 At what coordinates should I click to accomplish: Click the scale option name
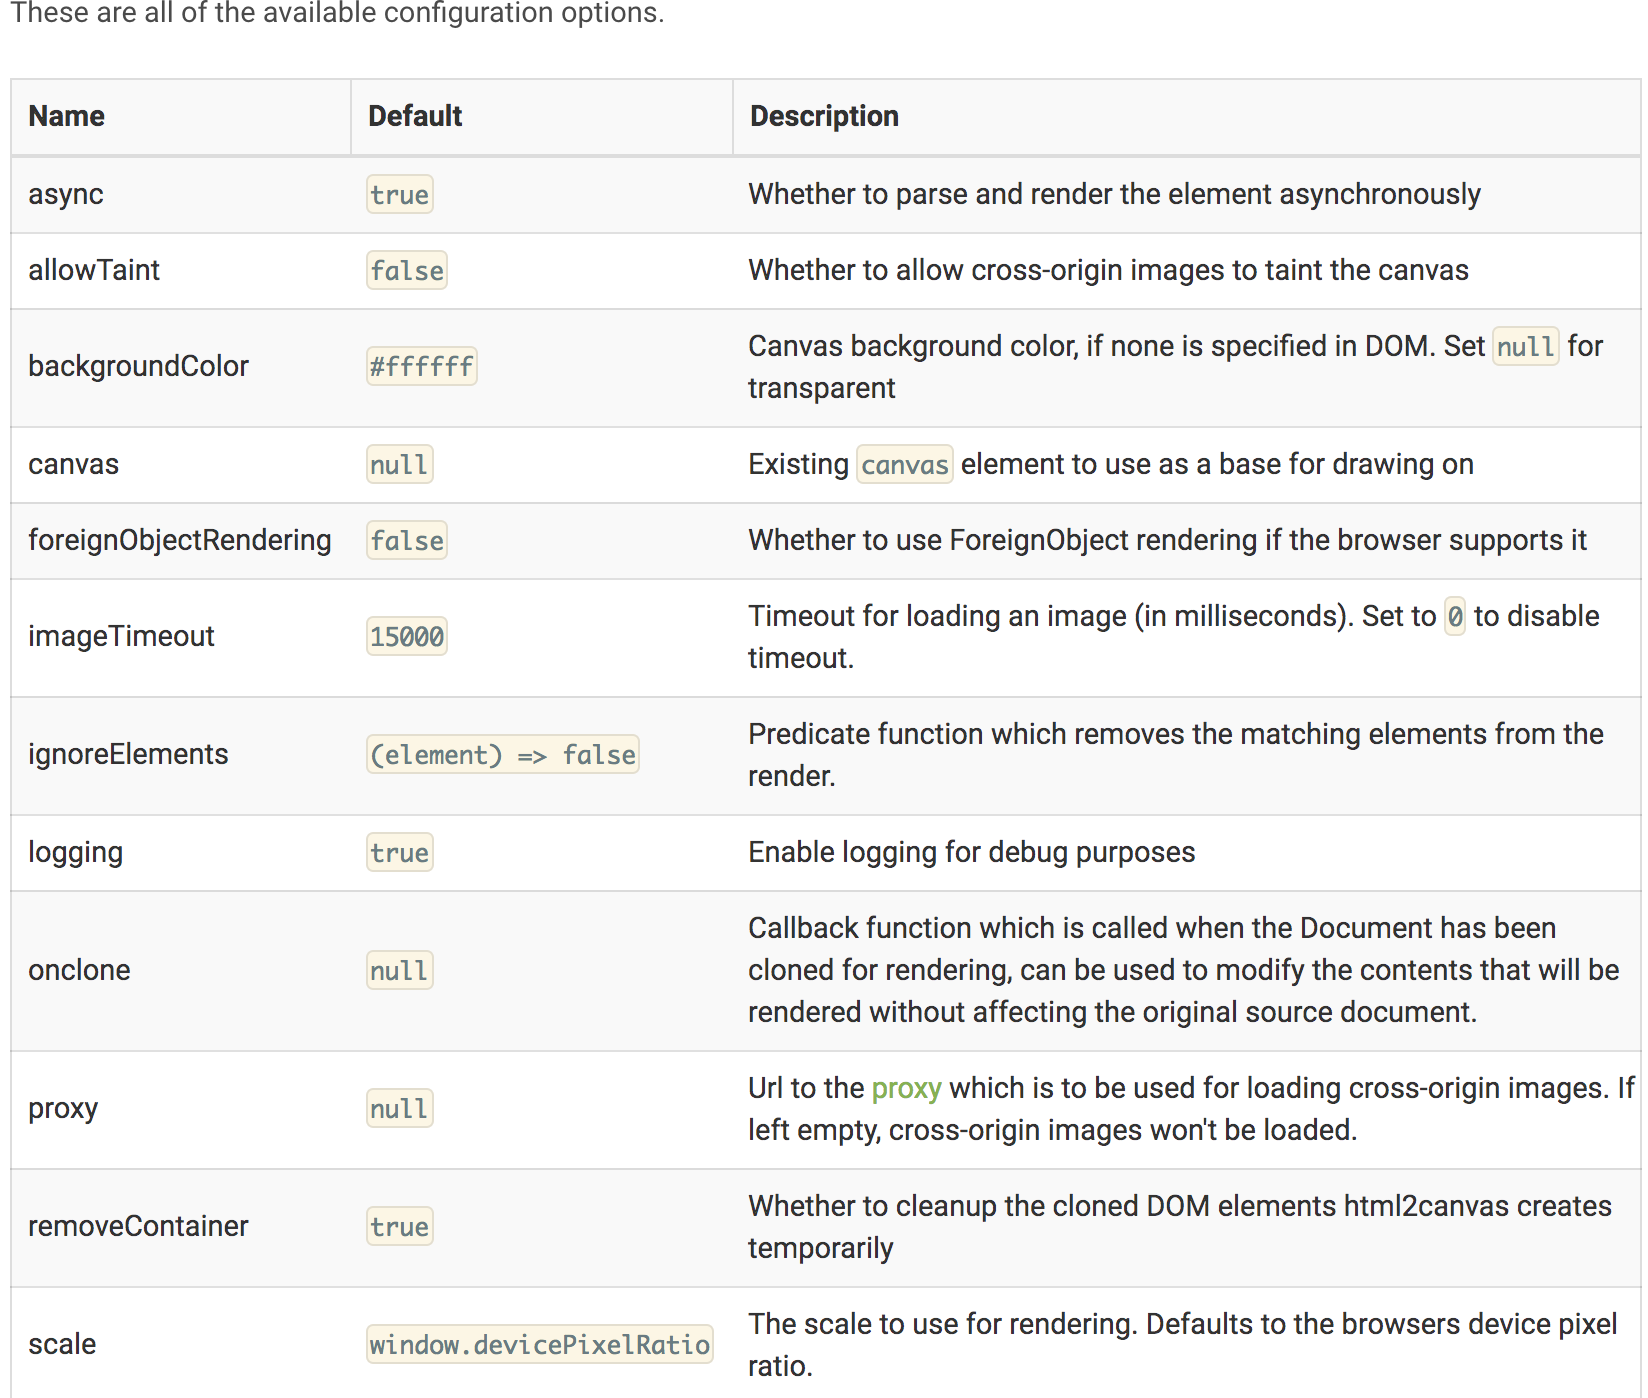pos(62,1344)
